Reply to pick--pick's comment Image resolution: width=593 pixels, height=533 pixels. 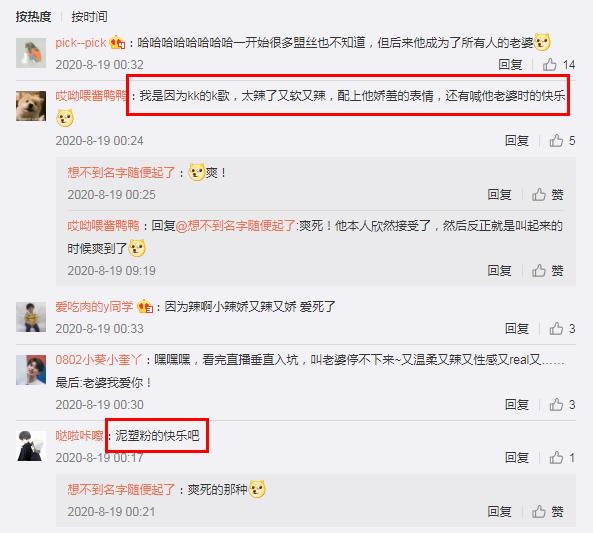coord(510,65)
